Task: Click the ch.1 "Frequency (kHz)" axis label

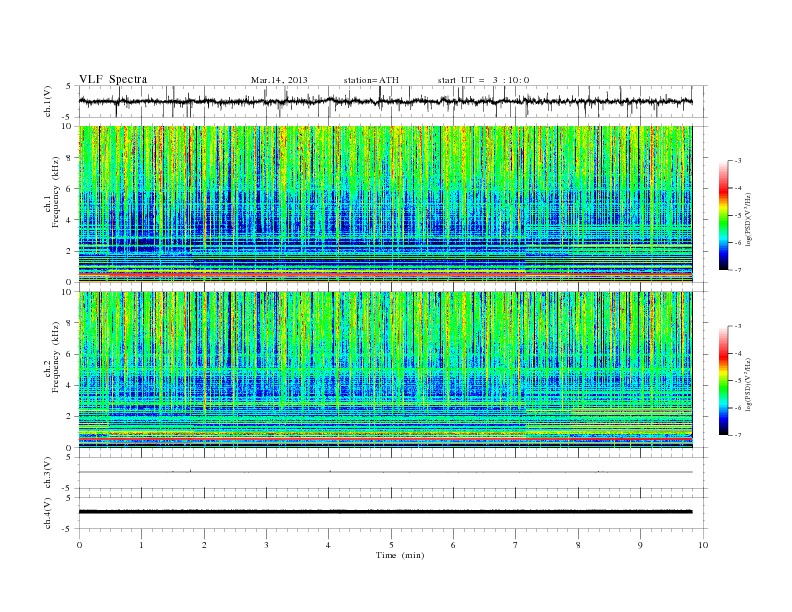Action: 56,192
